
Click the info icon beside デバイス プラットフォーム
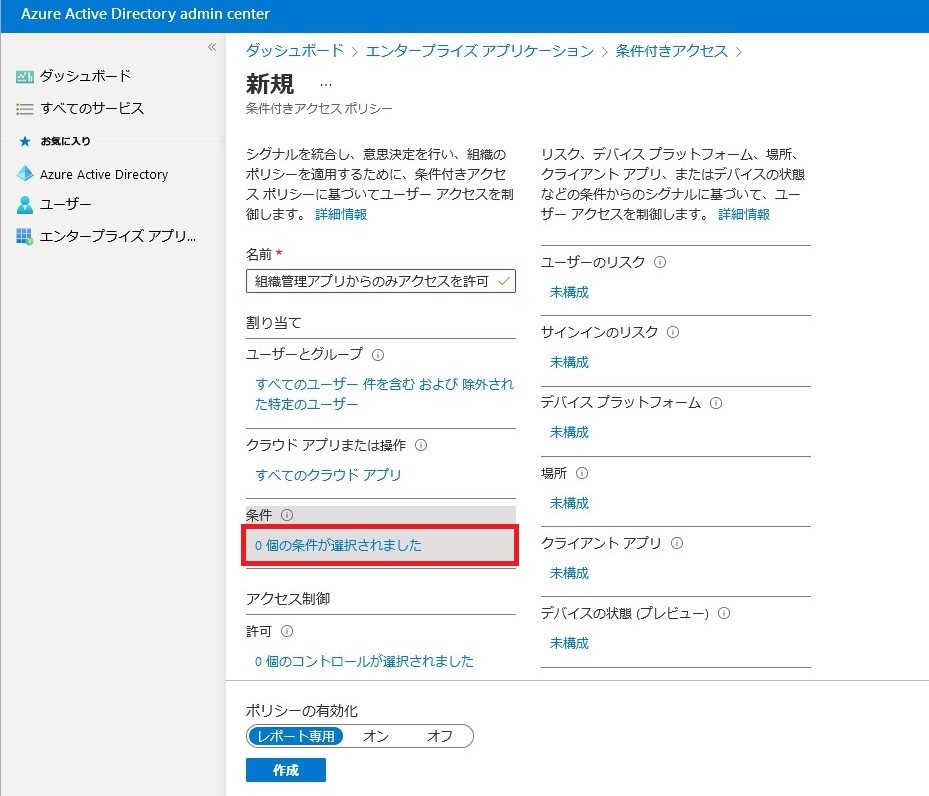[716, 403]
